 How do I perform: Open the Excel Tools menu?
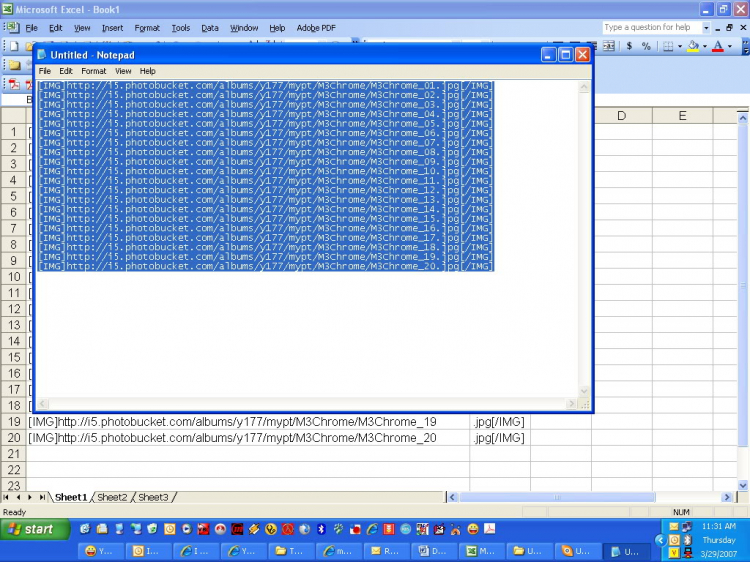pos(181,28)
